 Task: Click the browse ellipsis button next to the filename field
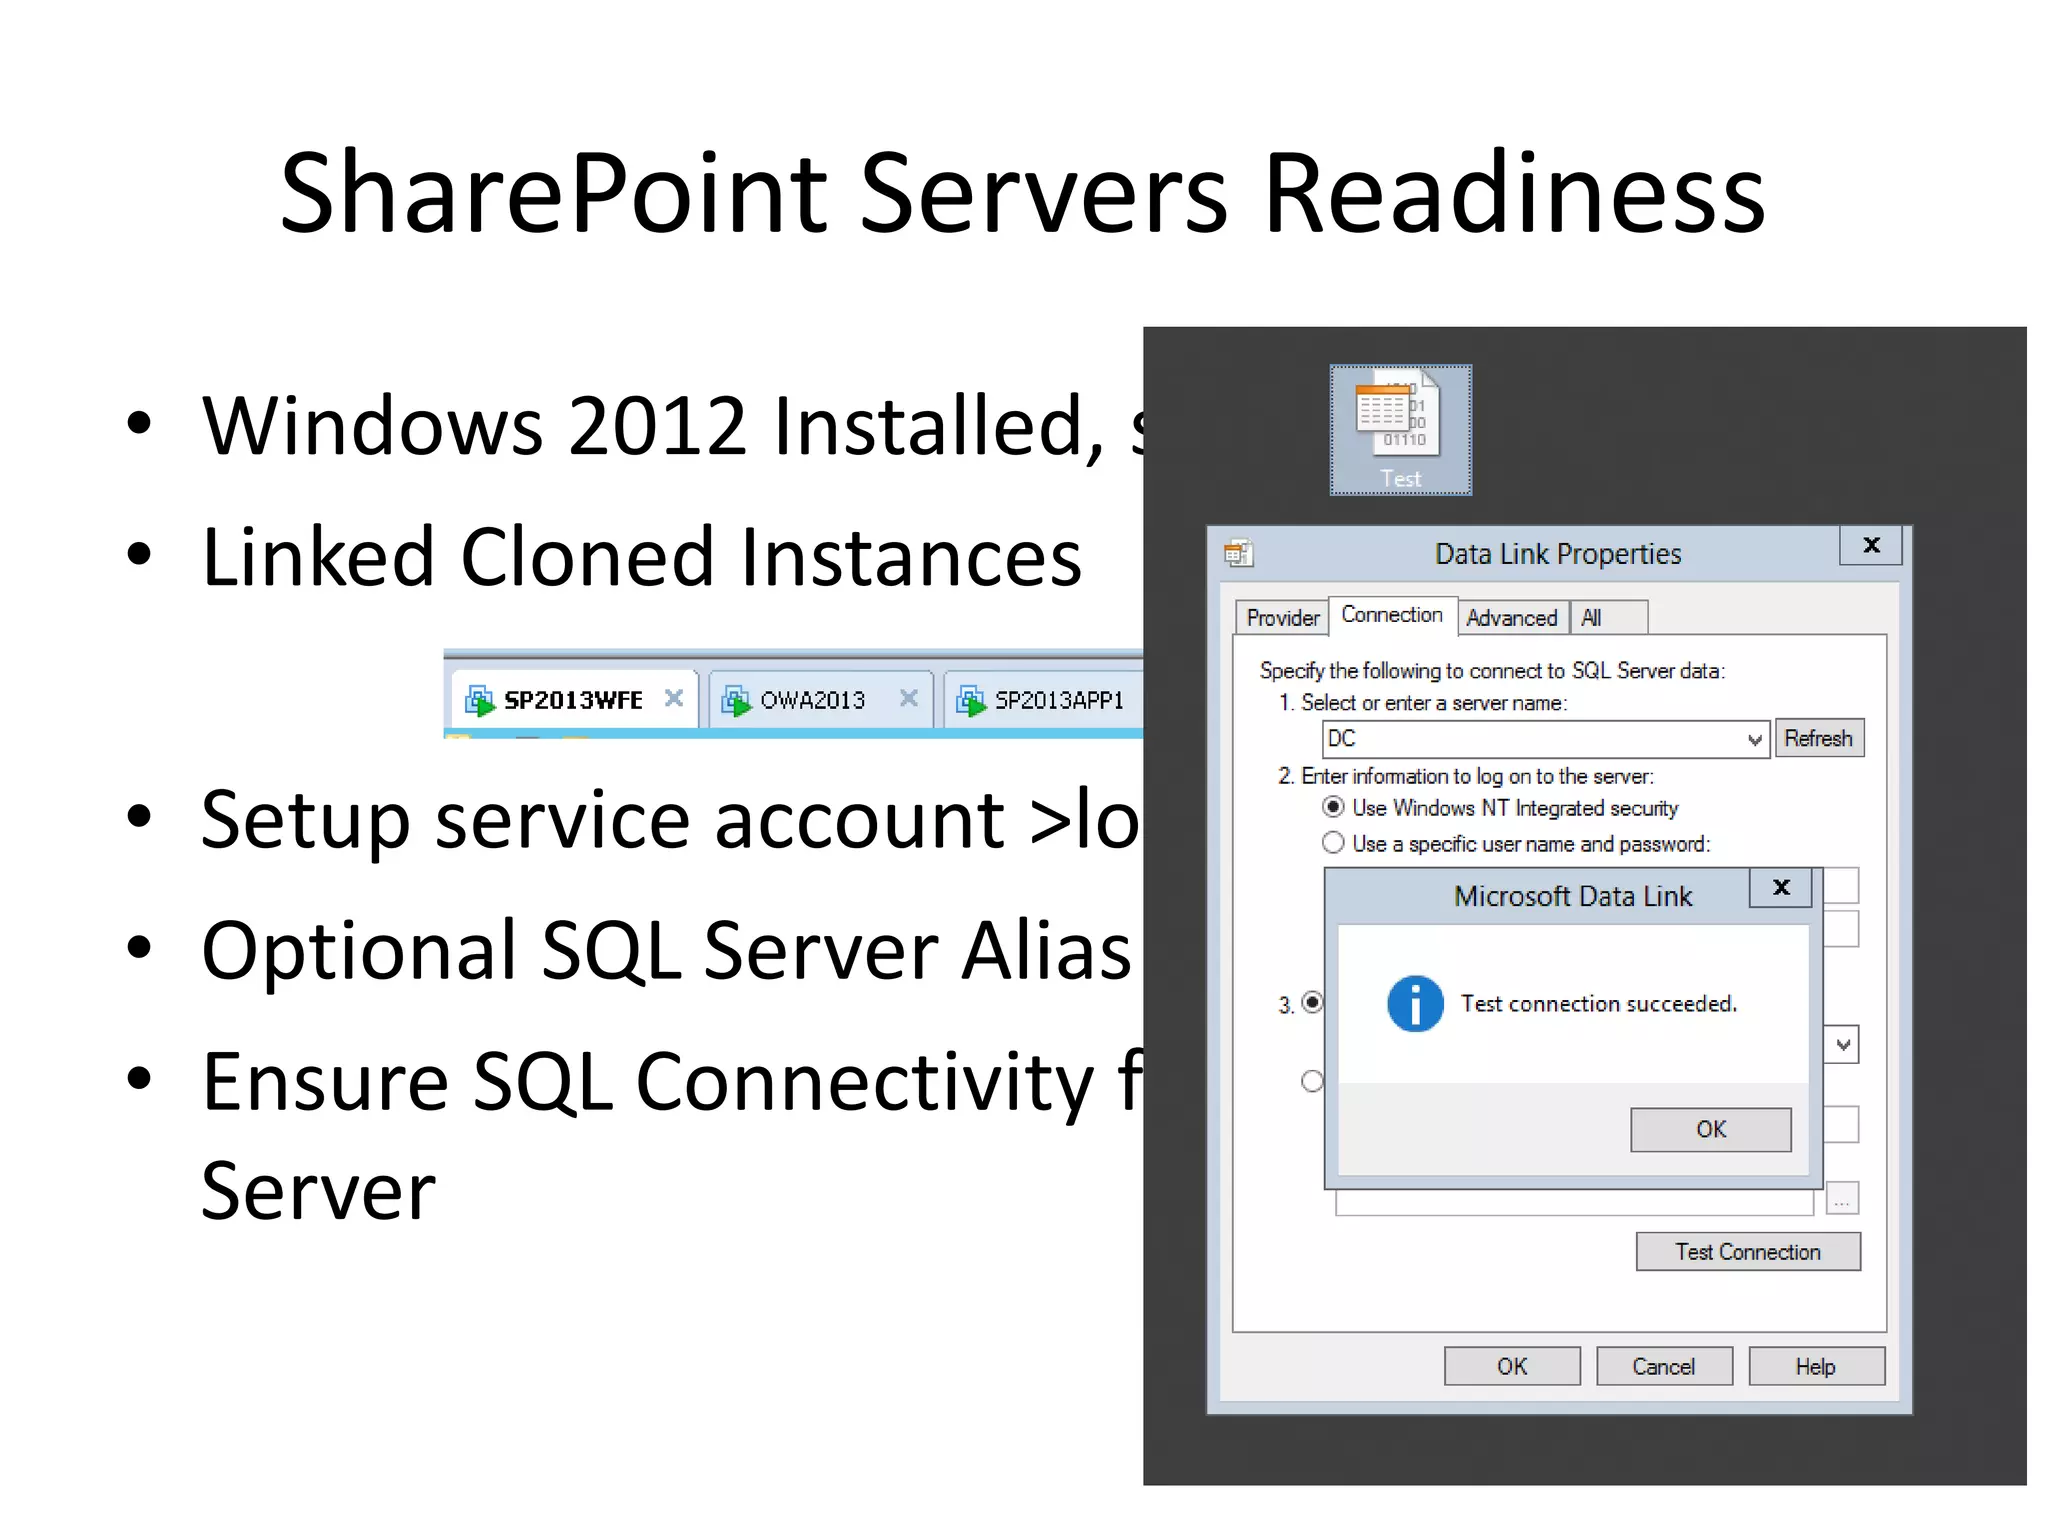click(x=1842, y=1198)
